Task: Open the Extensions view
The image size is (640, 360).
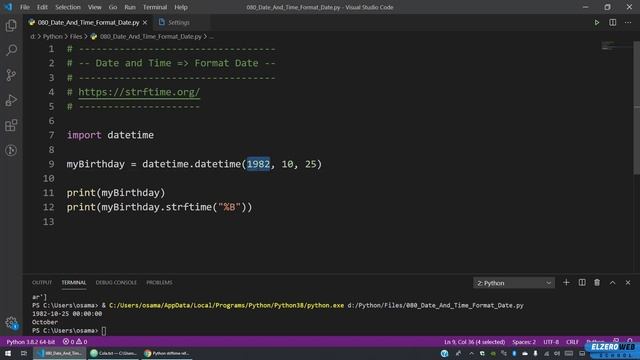Action: (11, 125)
